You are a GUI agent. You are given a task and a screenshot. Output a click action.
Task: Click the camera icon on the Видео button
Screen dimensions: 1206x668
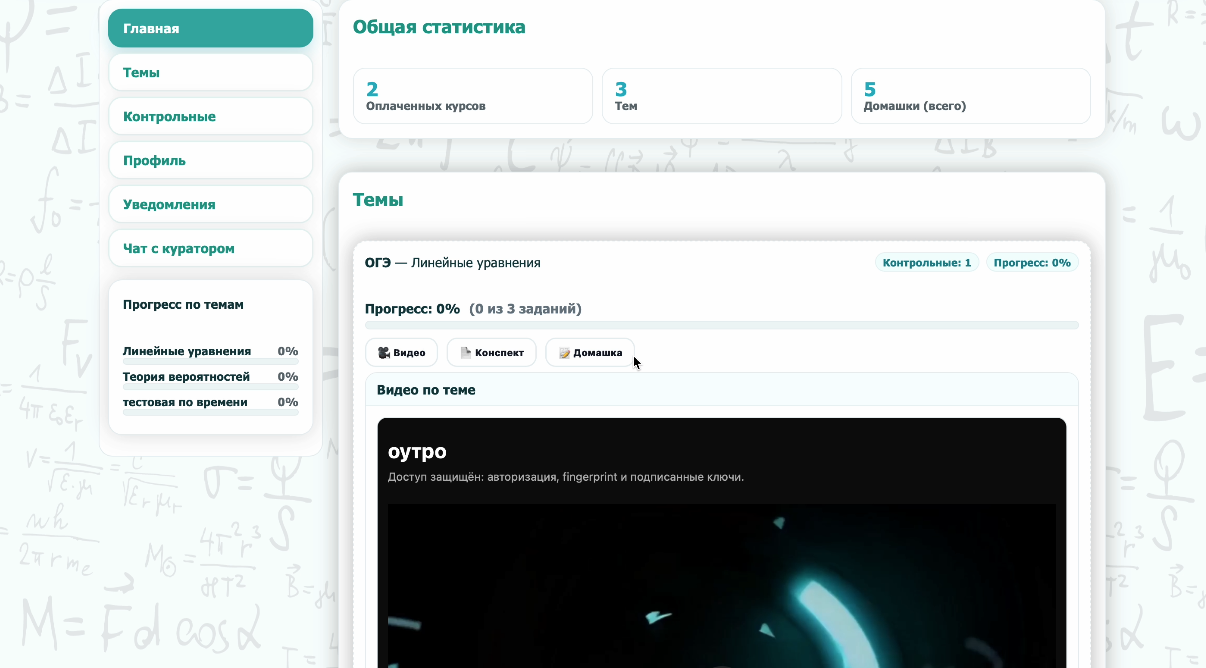click(x=384, y=353)
